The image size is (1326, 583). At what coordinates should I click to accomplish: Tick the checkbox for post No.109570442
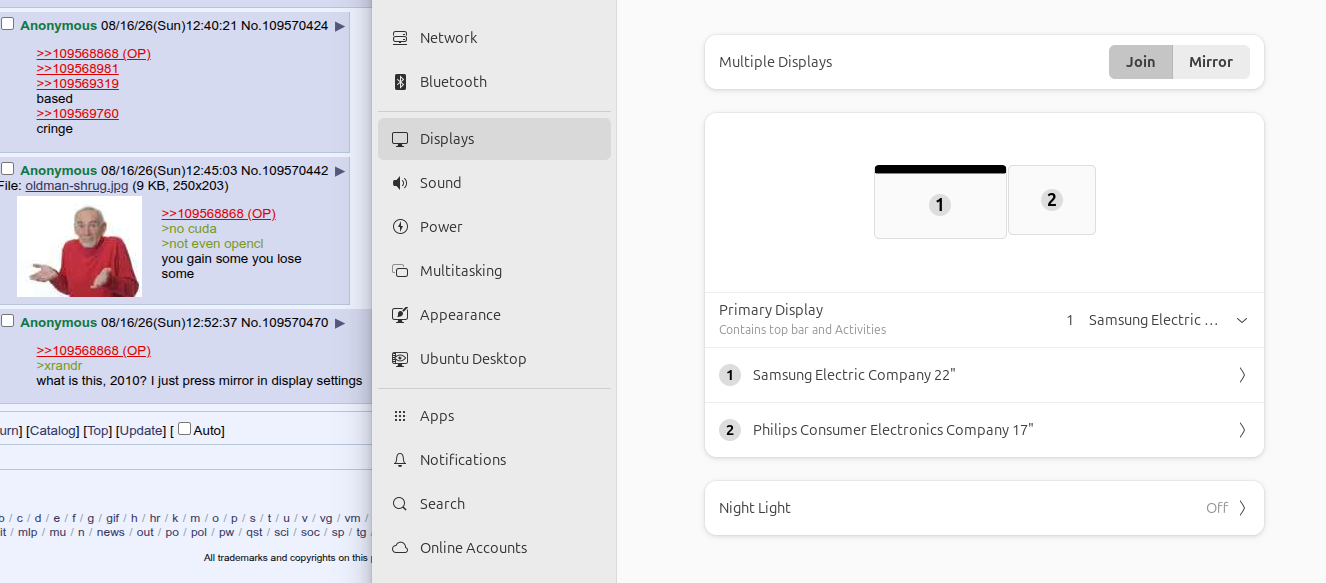(x=7, y=169)
